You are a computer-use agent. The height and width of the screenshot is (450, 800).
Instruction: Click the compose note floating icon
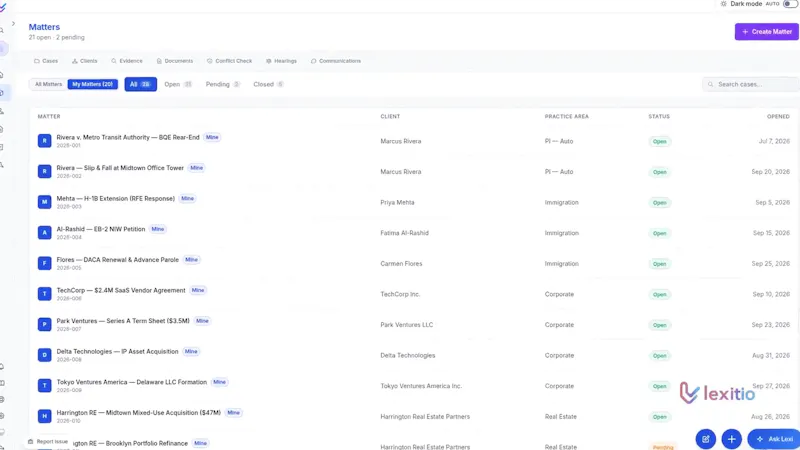(706, 439)
